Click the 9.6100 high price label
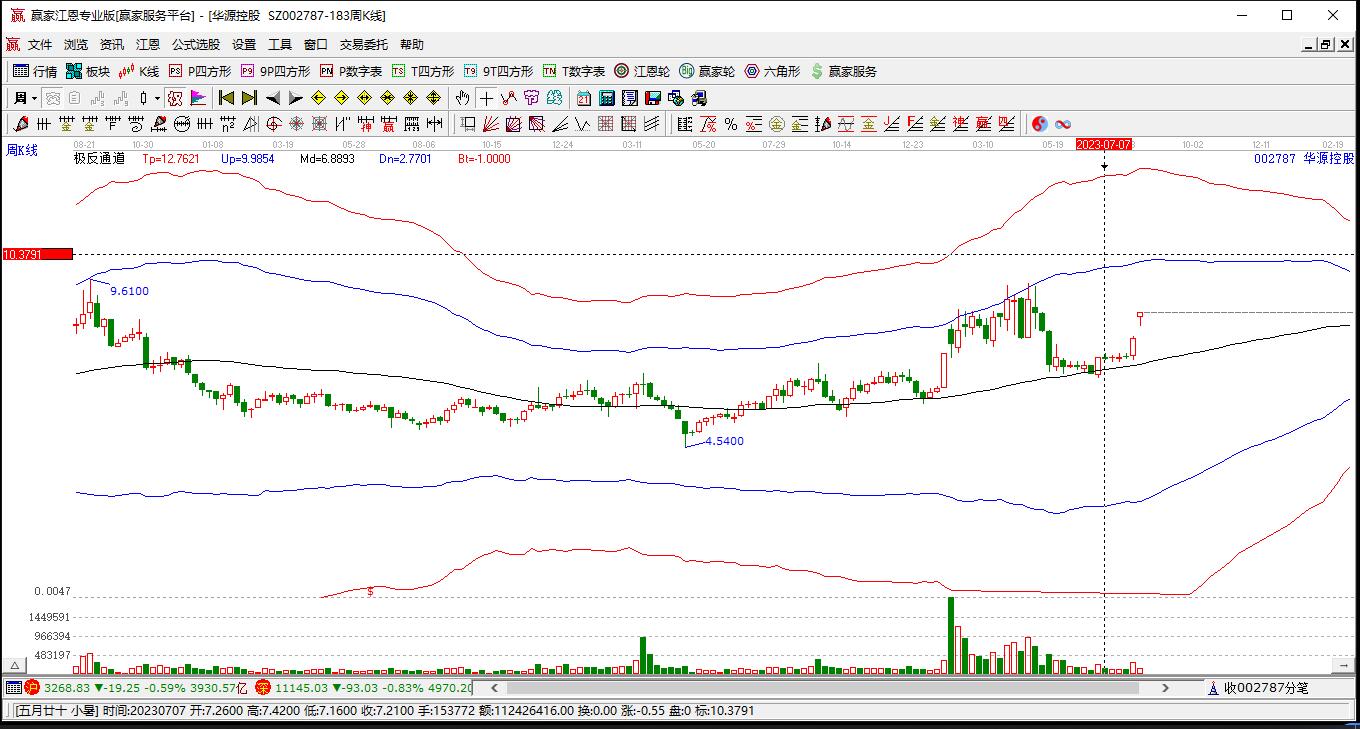Screen dimensions: 1360x729 129,291
